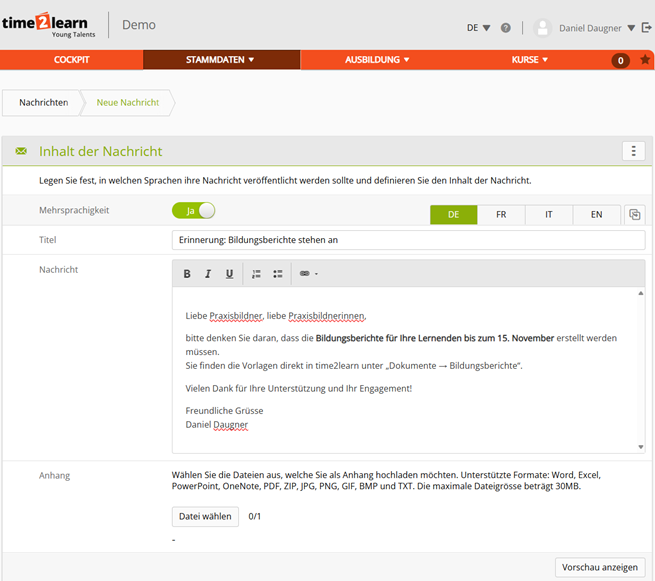655x581 pixels.
Task: Apply bold formatting in message editor
Action: [187, 274]
